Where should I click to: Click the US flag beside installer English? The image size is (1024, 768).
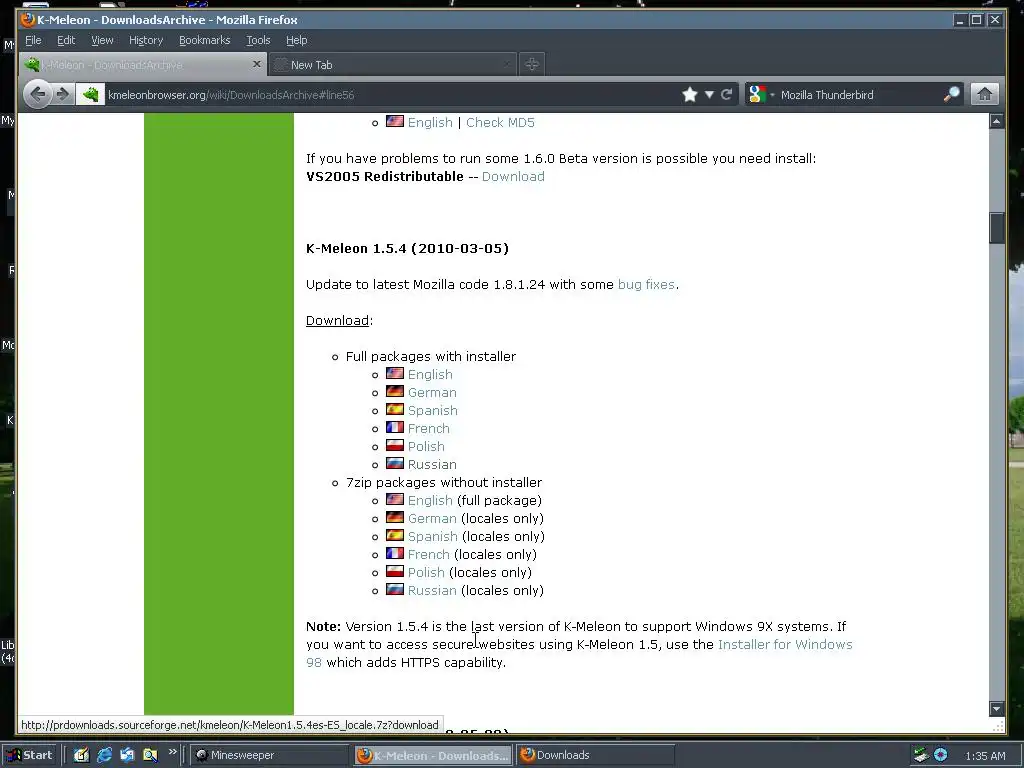[395, 373]
